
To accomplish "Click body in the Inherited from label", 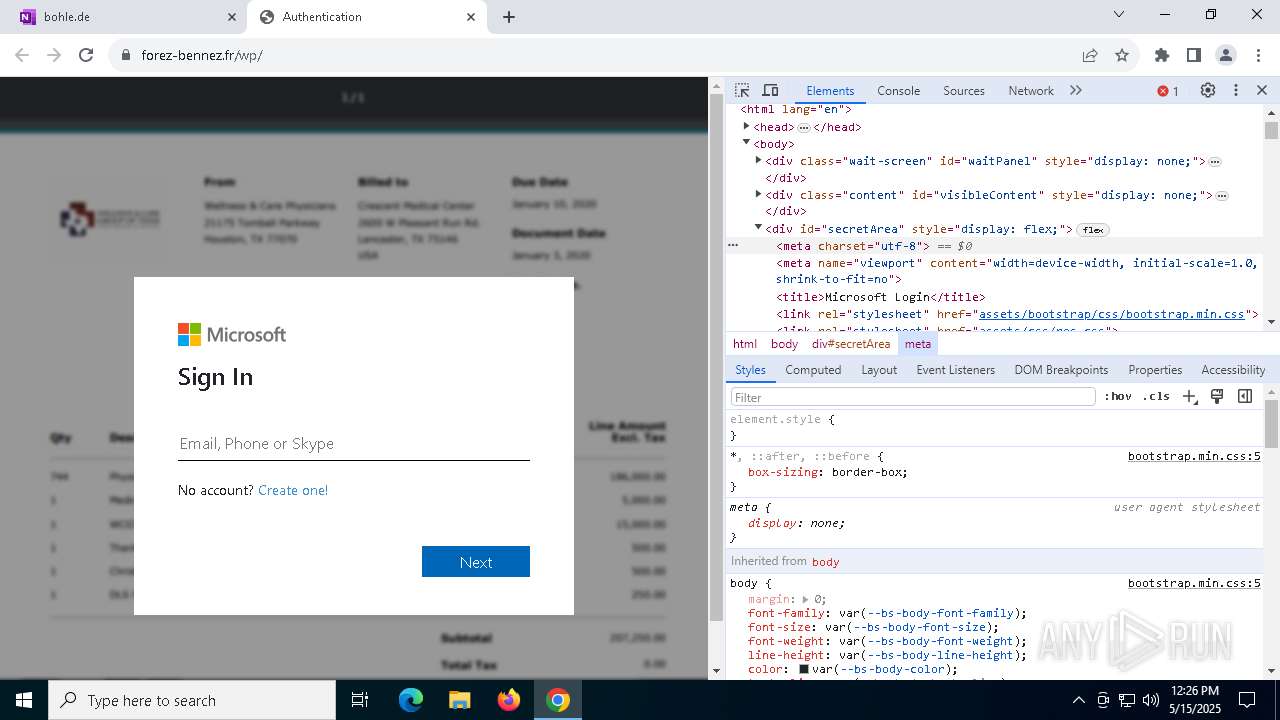I will point(825,562).
